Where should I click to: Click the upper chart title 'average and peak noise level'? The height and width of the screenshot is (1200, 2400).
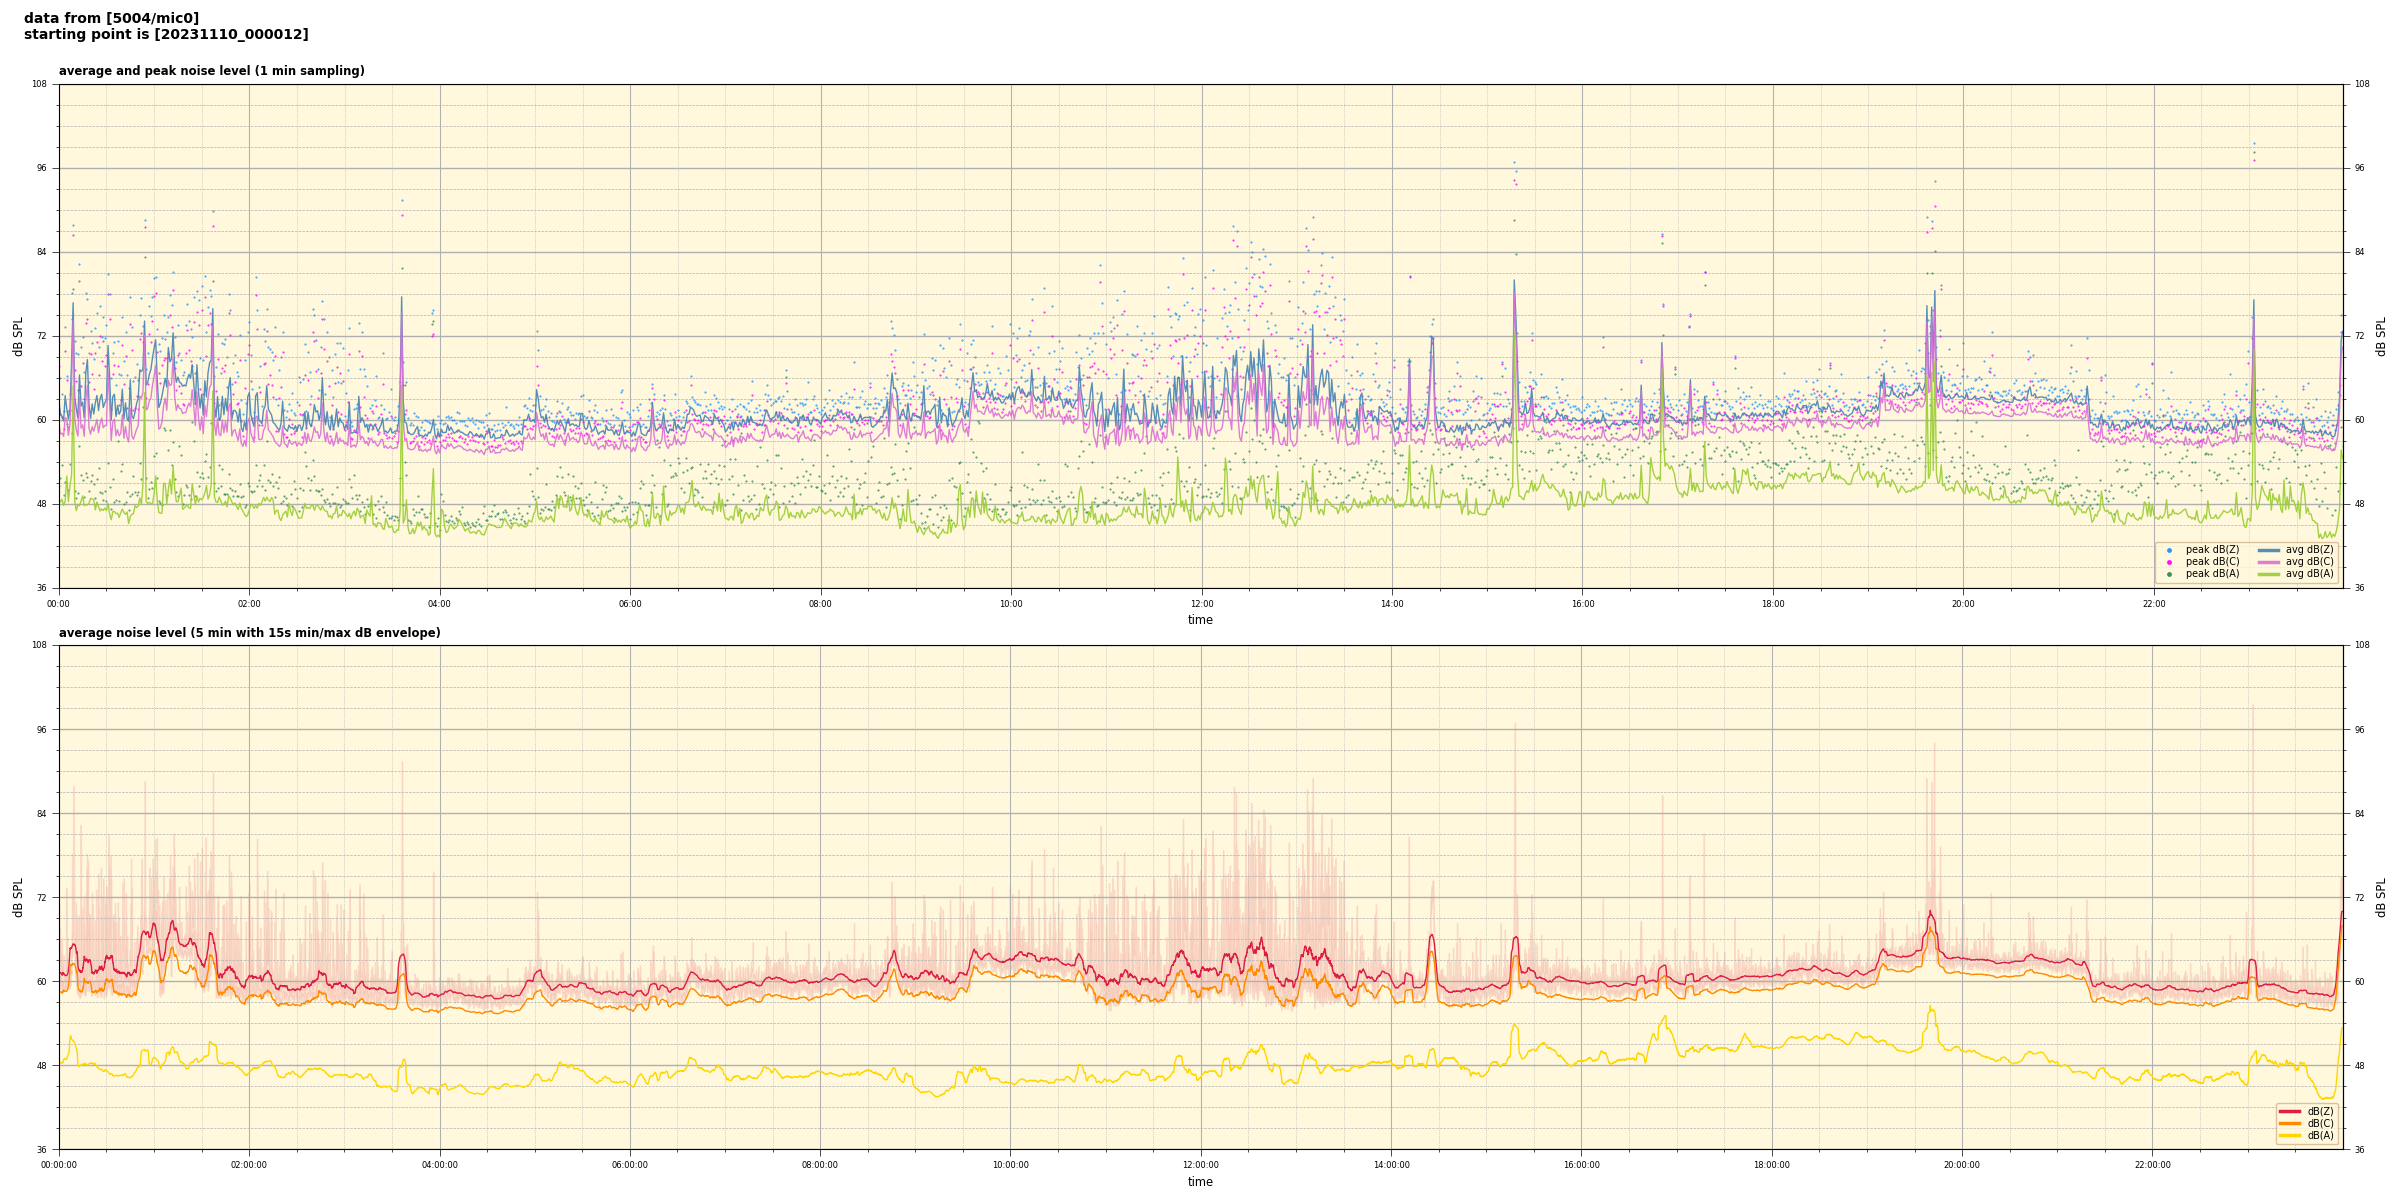click(211, 71)
